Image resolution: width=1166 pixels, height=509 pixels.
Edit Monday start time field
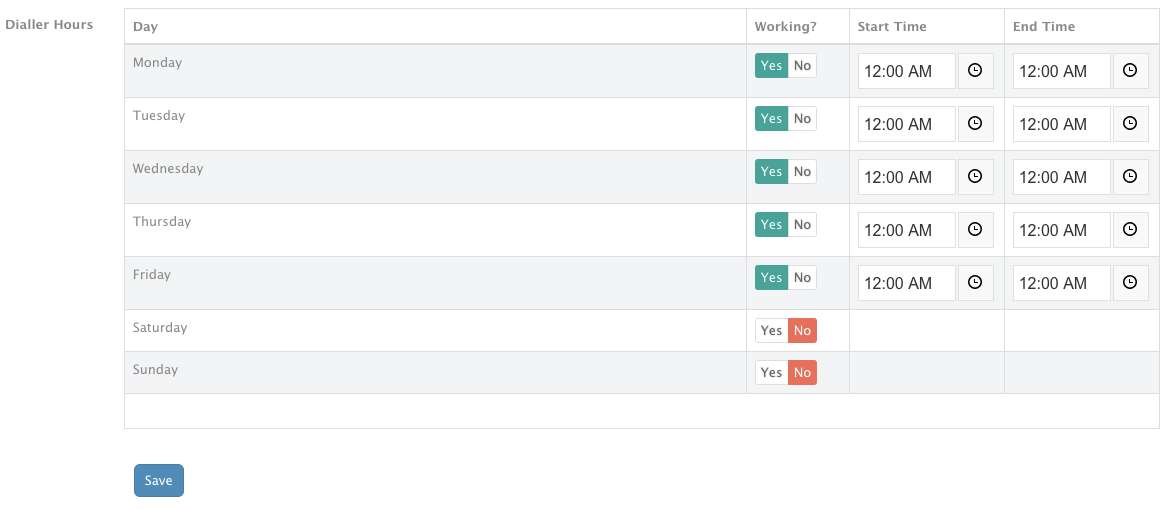[907, 71]
